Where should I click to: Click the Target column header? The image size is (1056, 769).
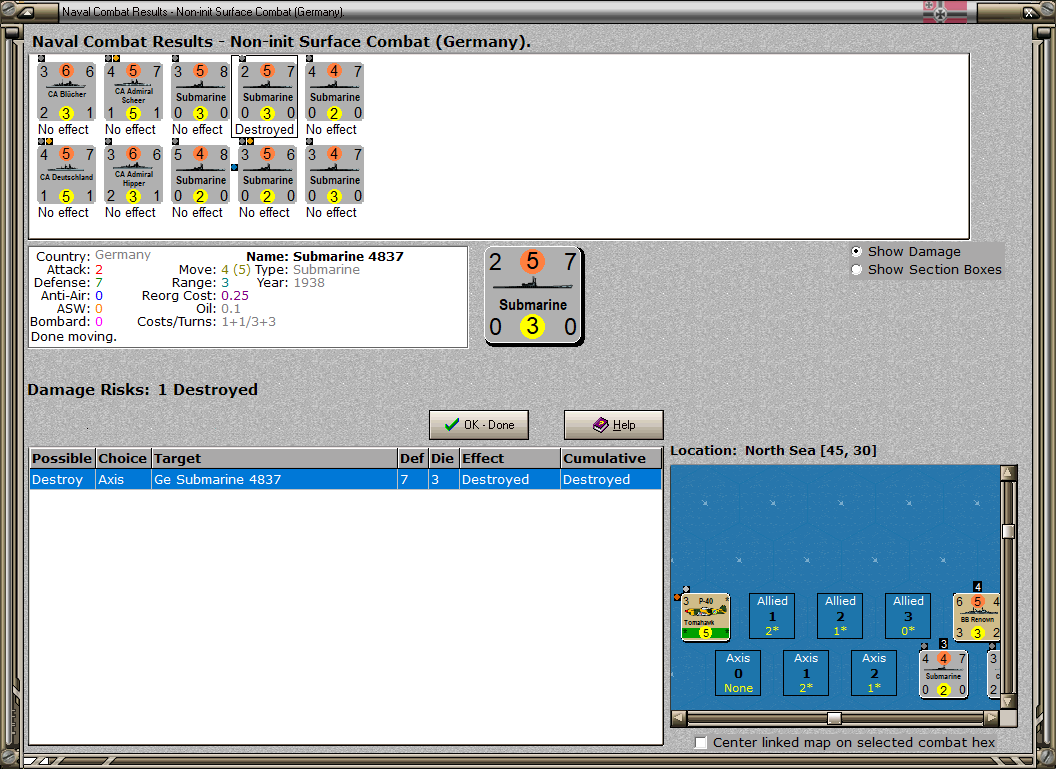[274, 458]
